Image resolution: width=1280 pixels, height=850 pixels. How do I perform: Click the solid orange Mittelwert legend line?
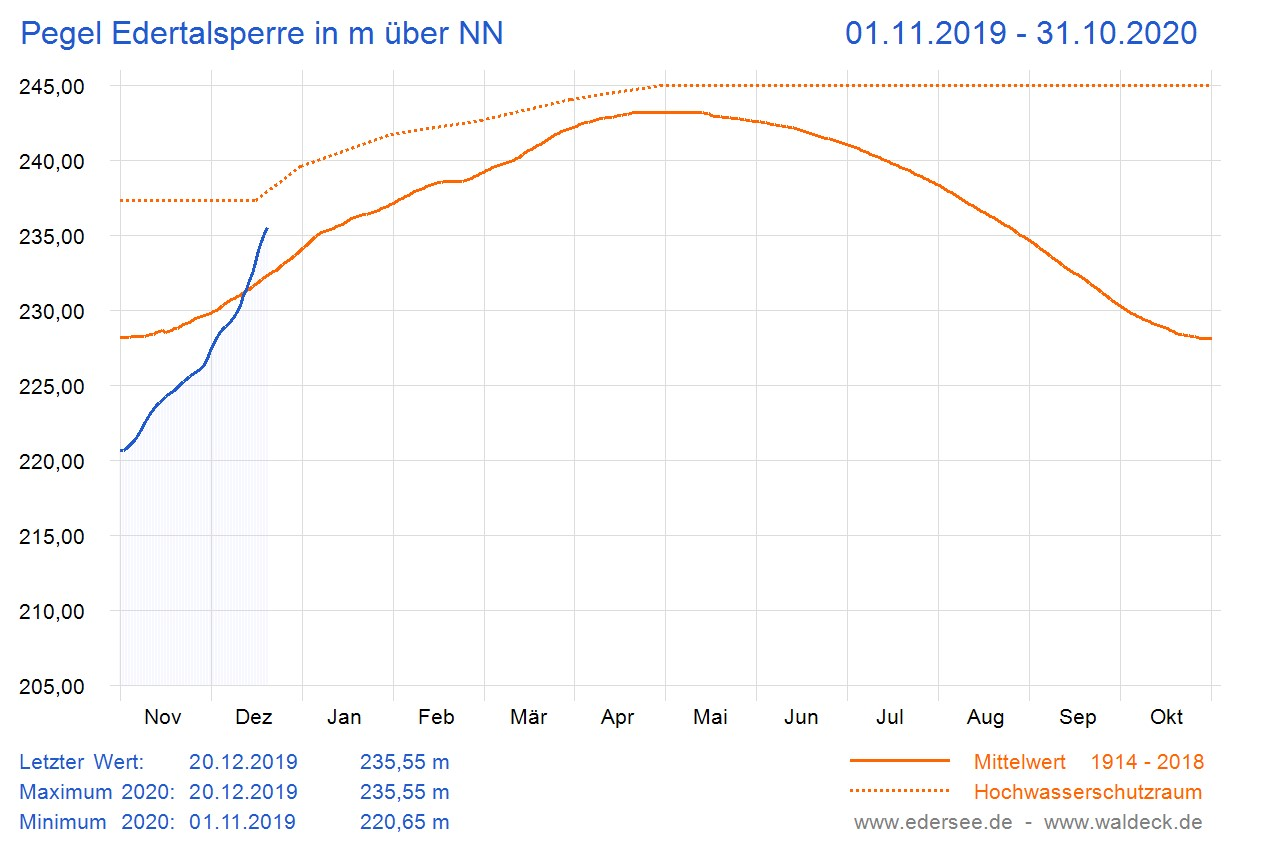pos(899,761)
